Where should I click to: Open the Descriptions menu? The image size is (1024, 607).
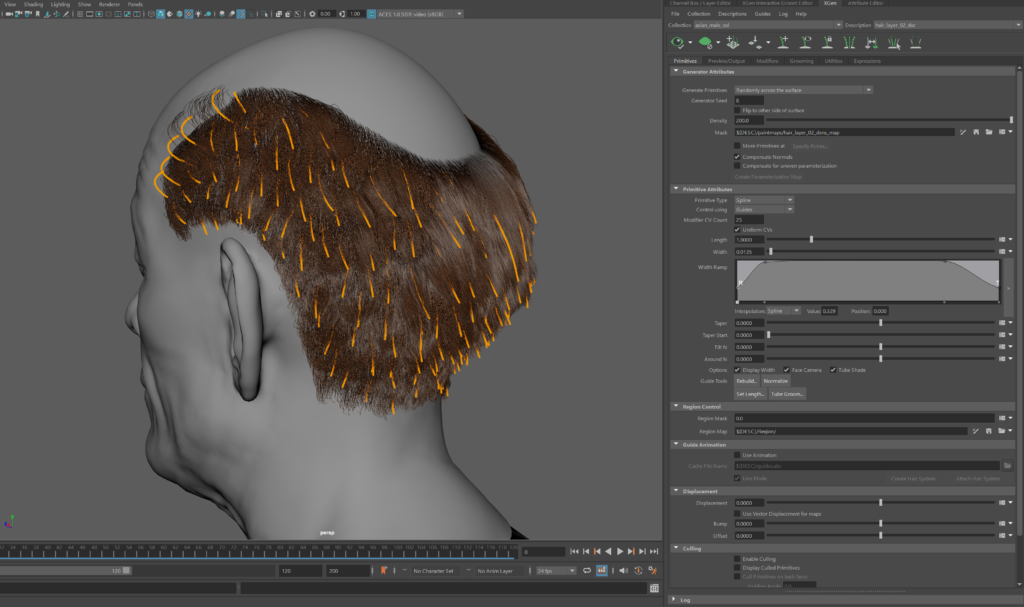tap(732, 14)
